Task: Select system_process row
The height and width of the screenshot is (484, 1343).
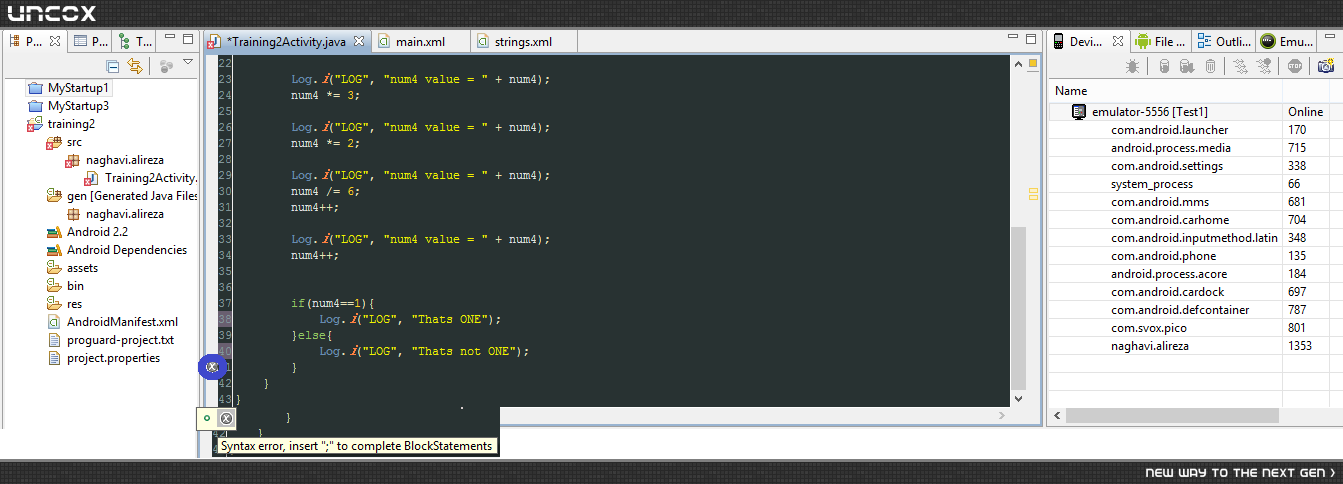Action: (x=1196, y=184)
